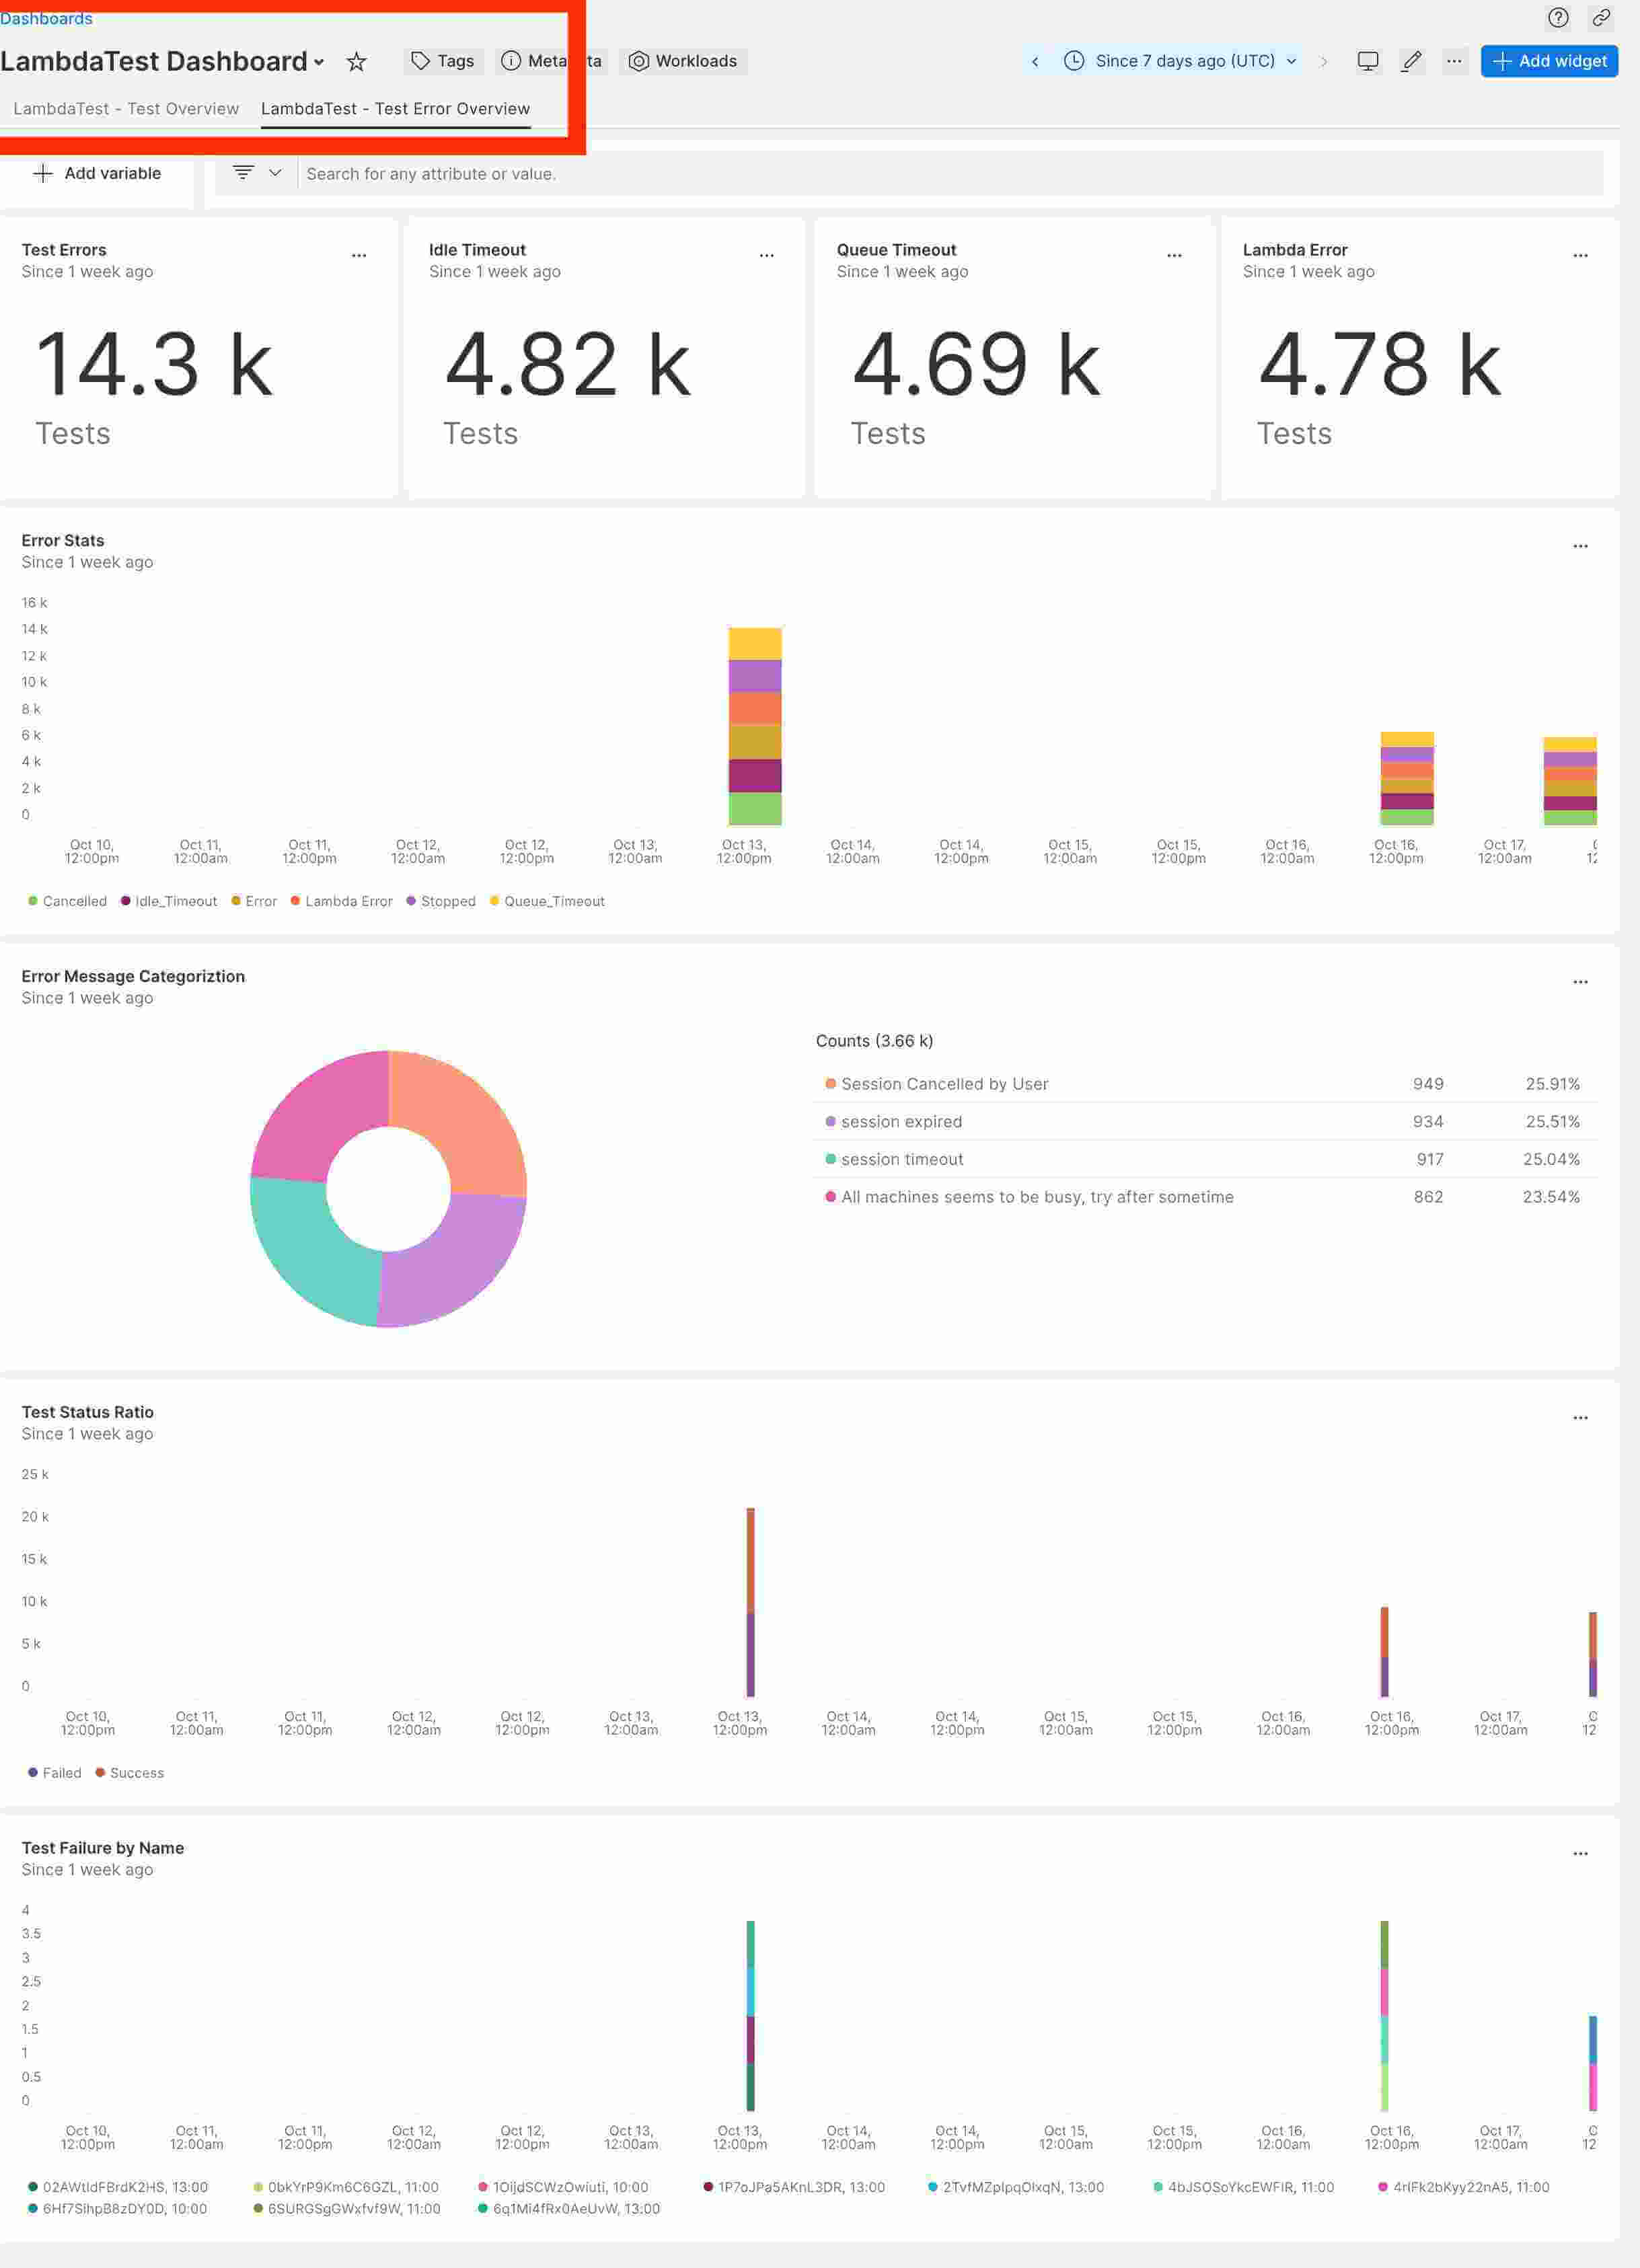Toggle 1P7oJPa5AKnL3DR legend entry
Viewport: 1640px width, 2268px height.
click(794, 2187)
